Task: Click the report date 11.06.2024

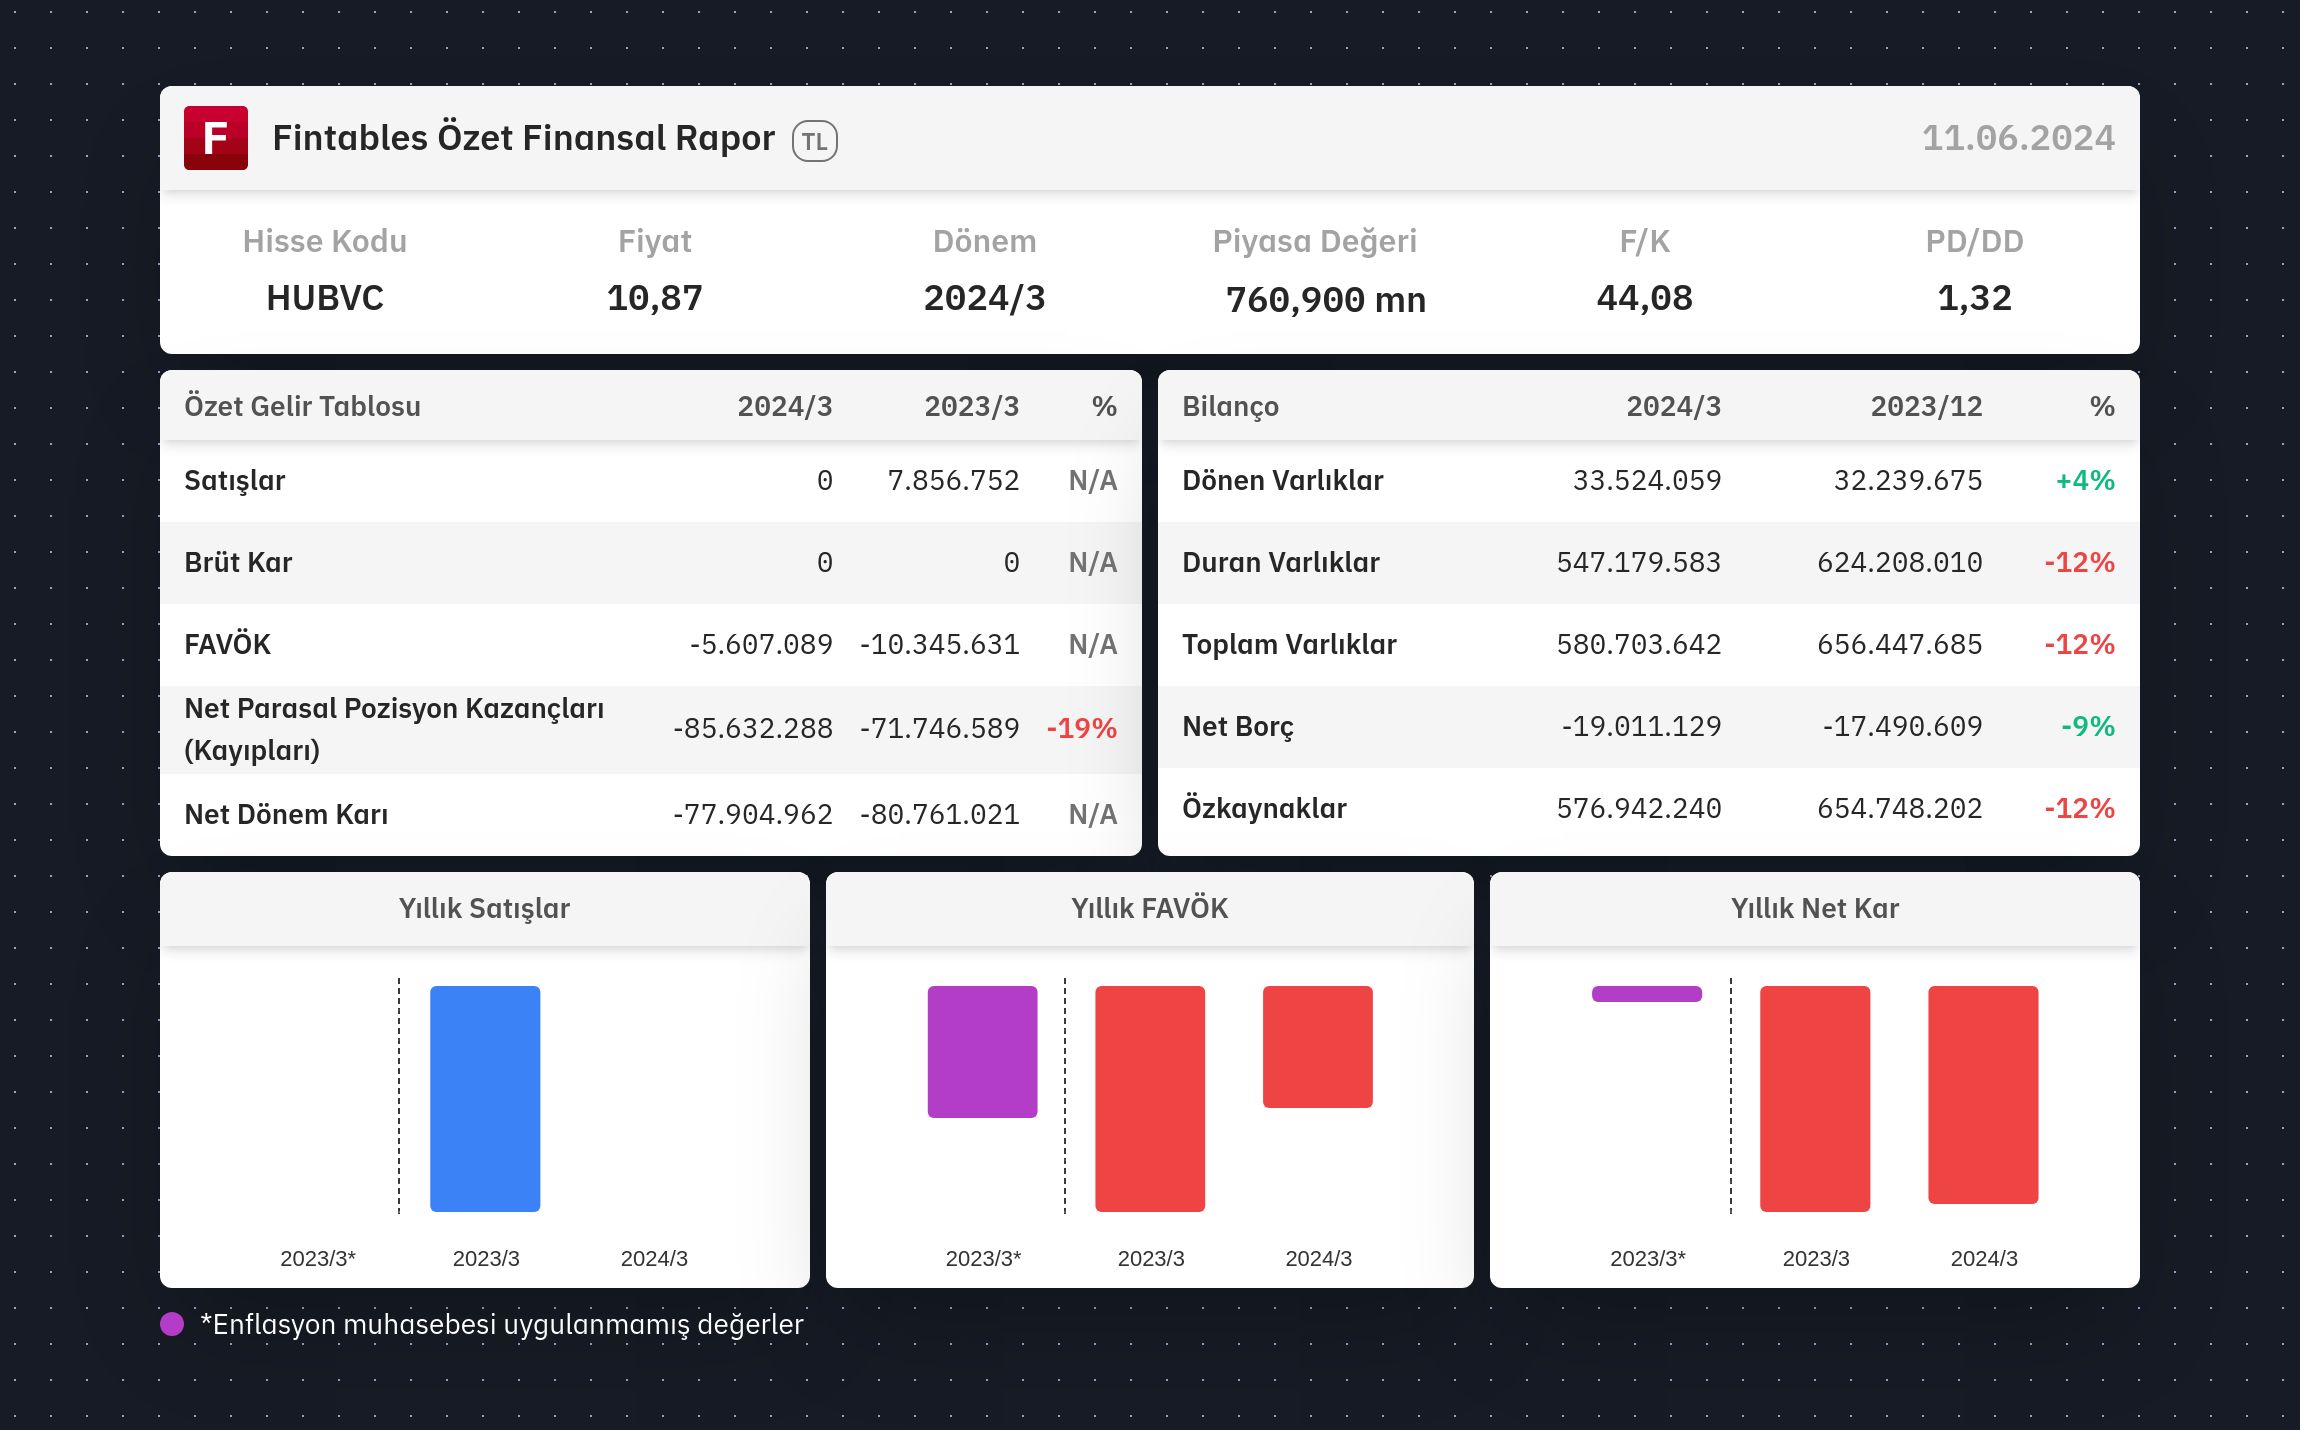Action: [2018, 138]
